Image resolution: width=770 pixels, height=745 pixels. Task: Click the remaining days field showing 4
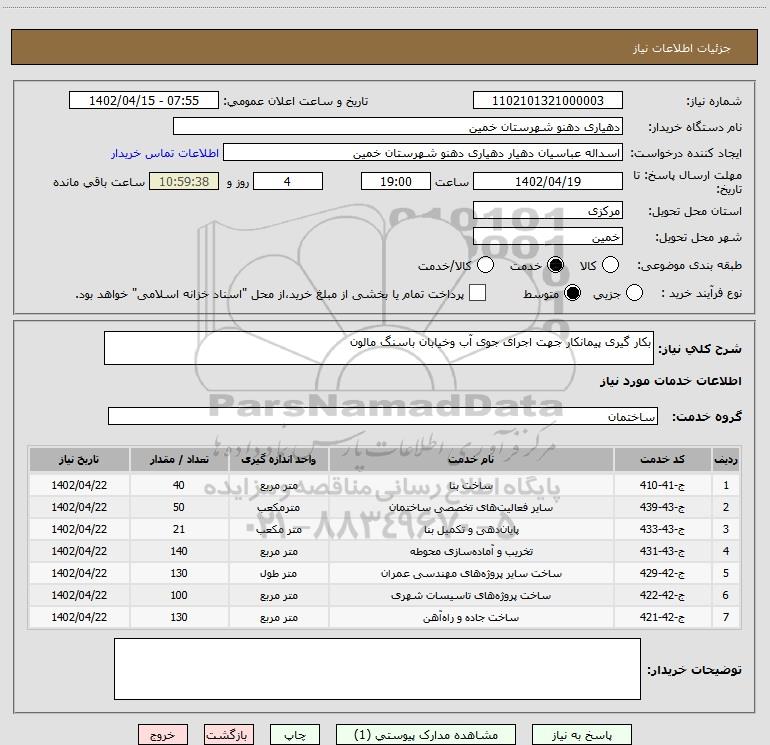tap(288, 181)
